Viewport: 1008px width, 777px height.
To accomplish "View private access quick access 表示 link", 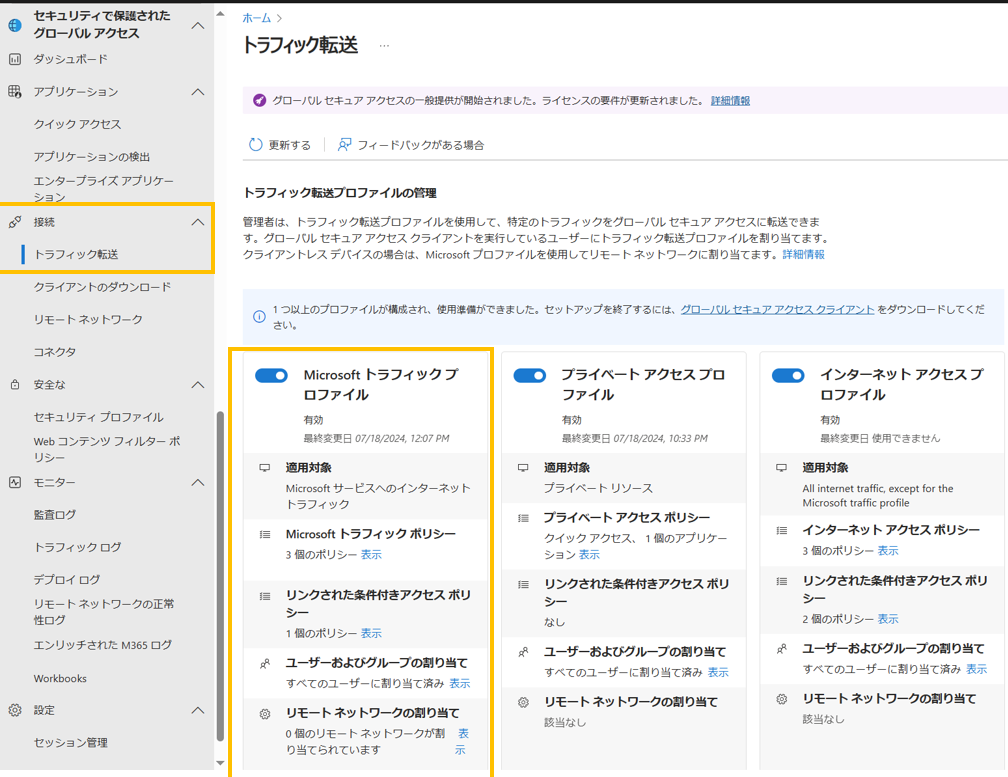I will click(589, 555).
